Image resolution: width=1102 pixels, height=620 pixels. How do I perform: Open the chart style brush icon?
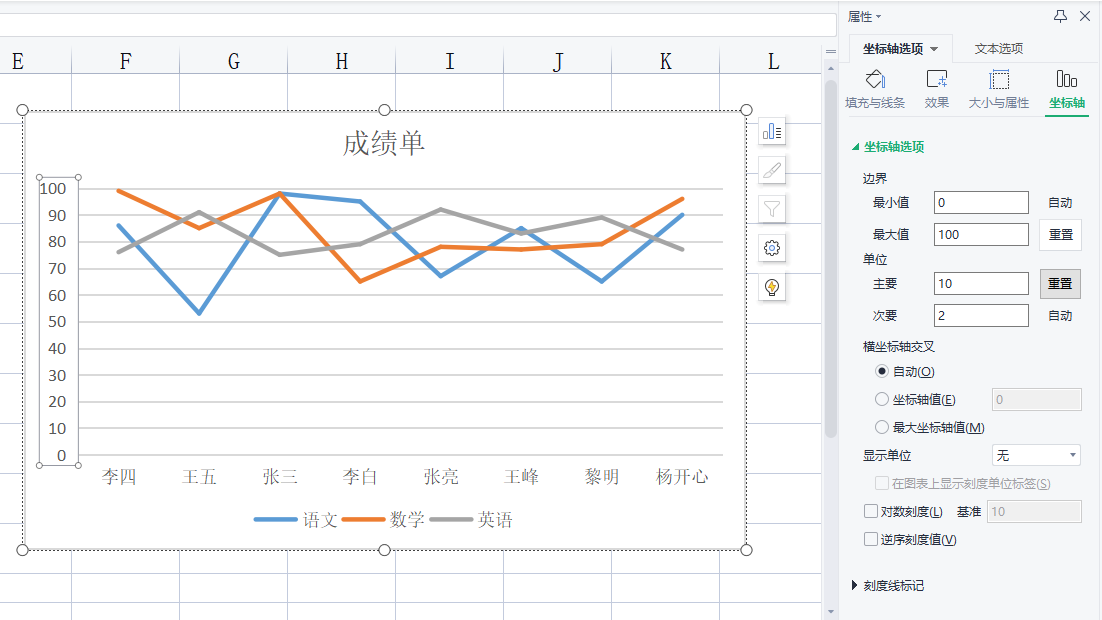pos(771,170)
